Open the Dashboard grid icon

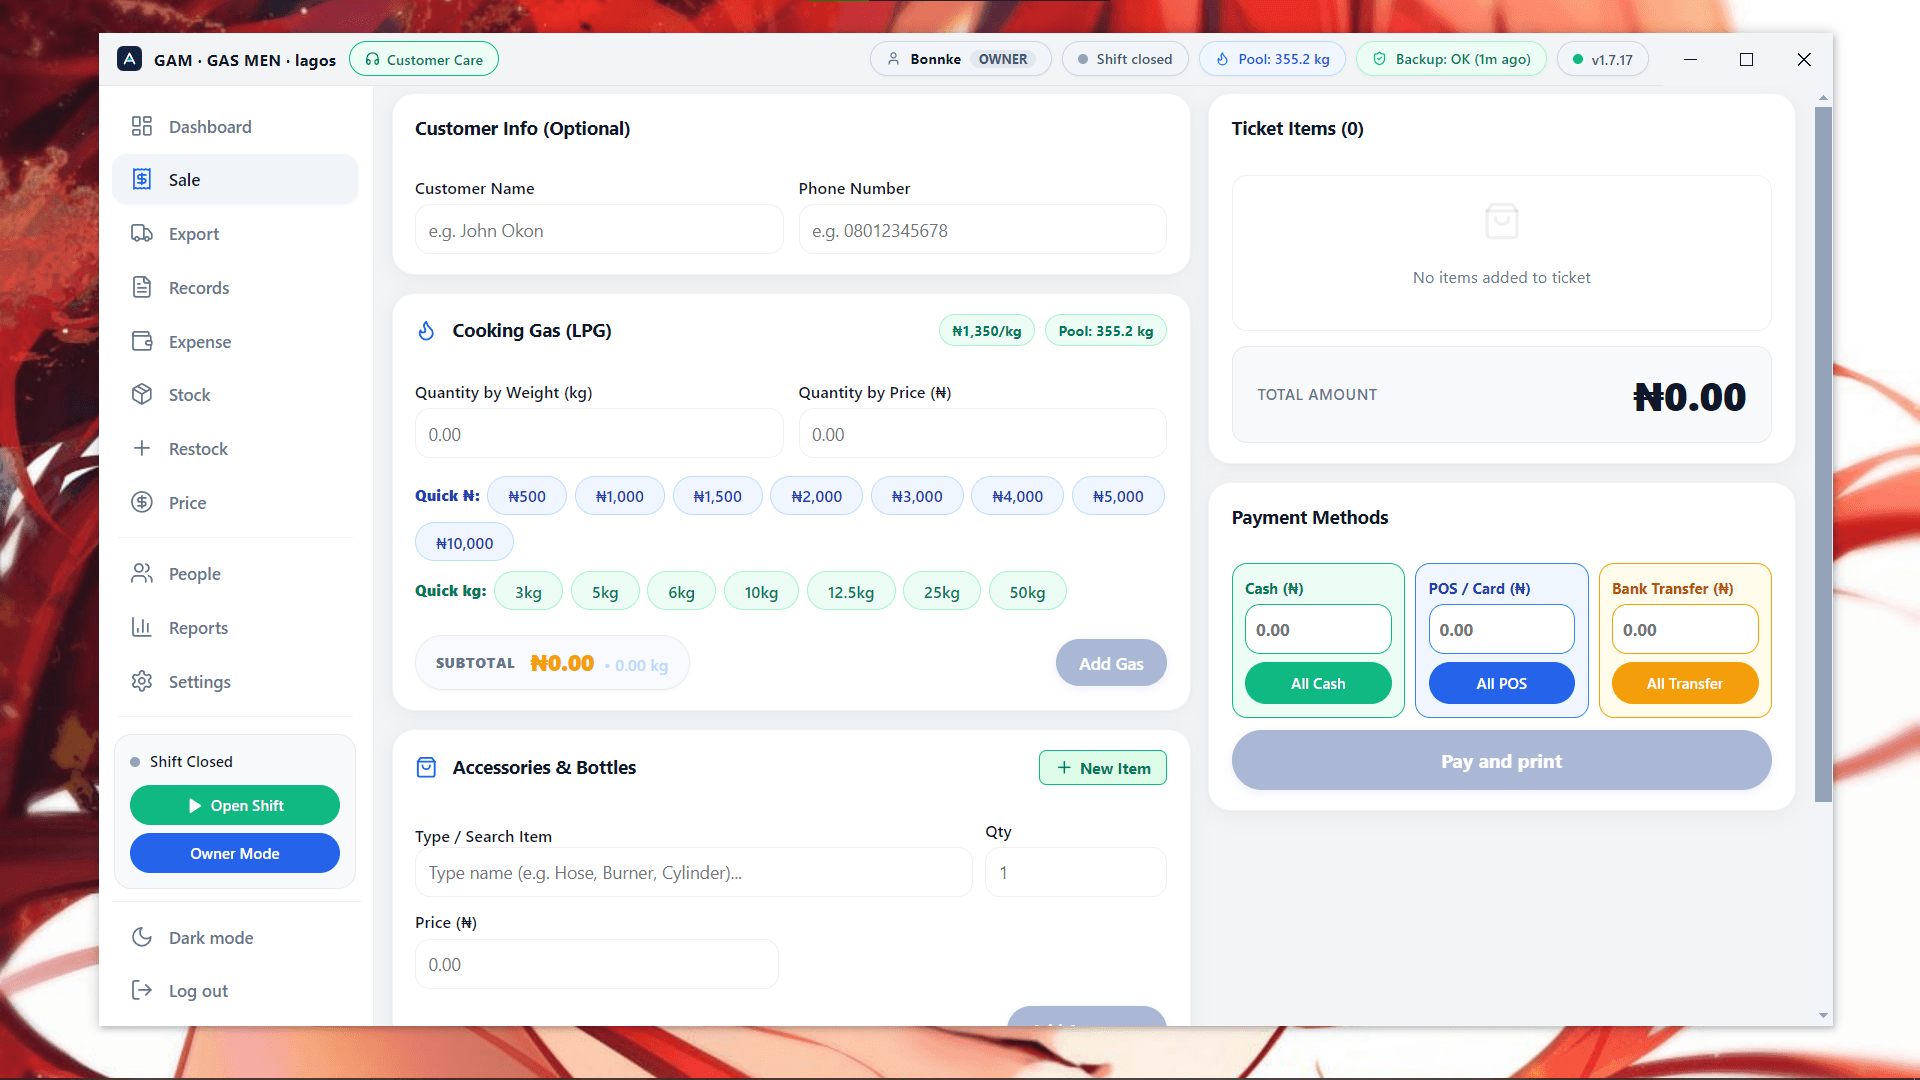[142, 126]
